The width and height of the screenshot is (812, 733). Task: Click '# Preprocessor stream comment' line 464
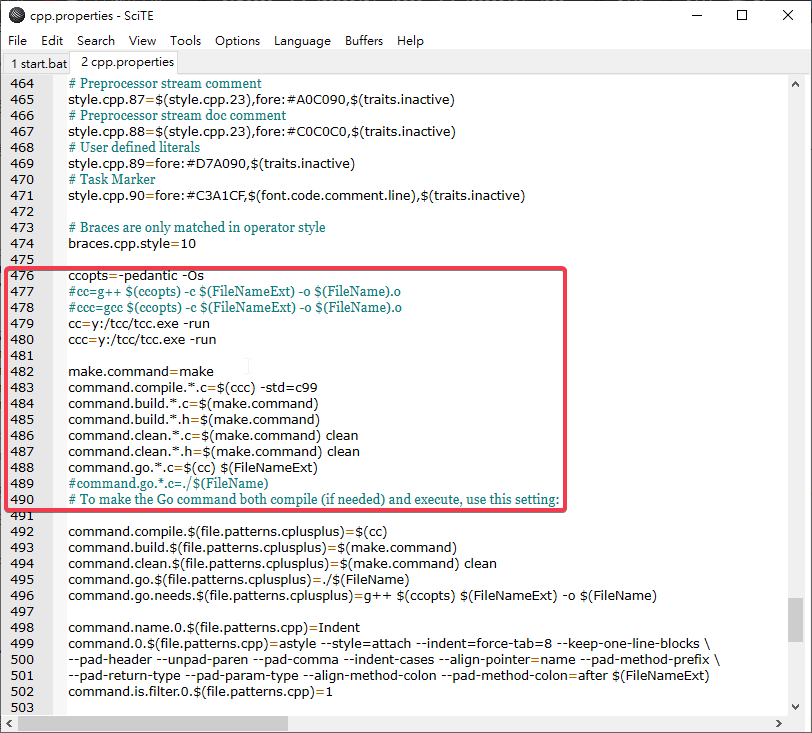[x=165, y=83]
